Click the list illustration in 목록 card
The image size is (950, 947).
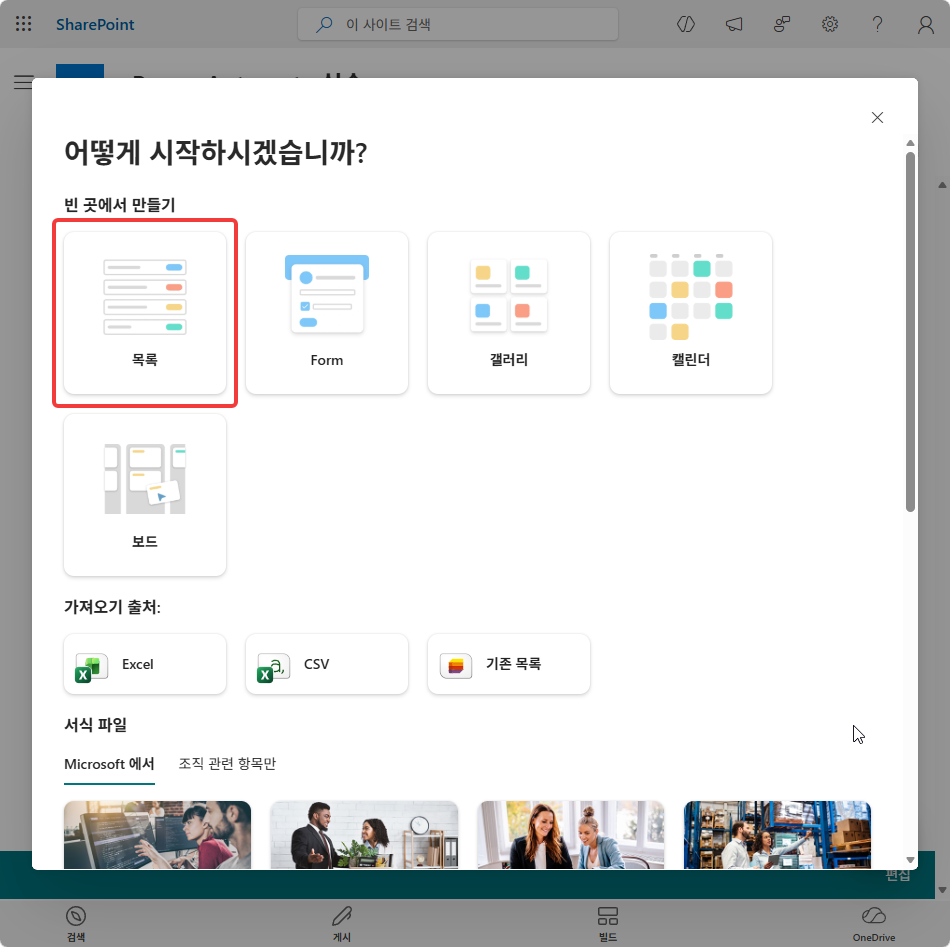point(145,297)
